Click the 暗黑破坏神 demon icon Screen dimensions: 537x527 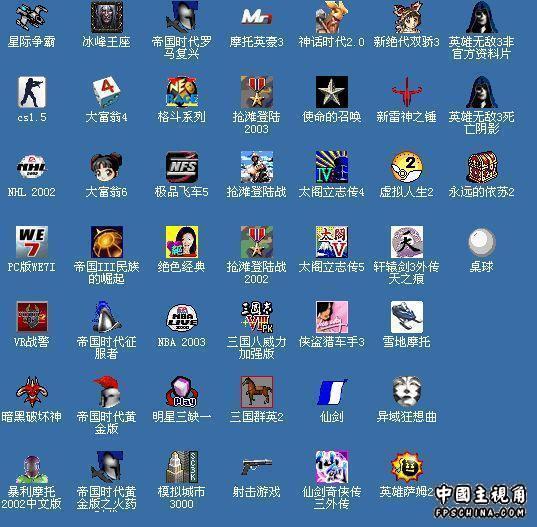point(32,392)
